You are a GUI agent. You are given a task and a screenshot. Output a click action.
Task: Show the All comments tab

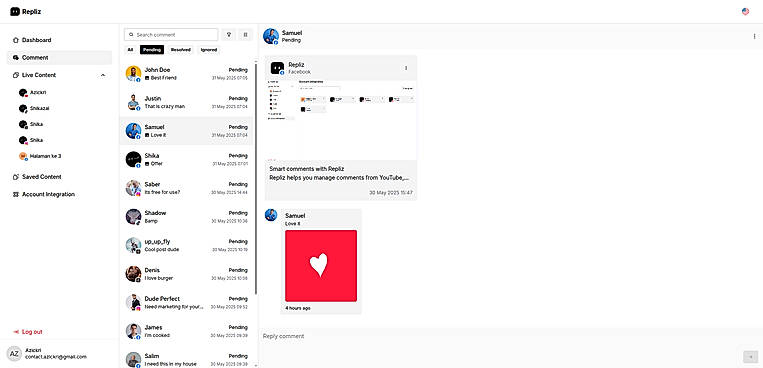click(130, 50)
